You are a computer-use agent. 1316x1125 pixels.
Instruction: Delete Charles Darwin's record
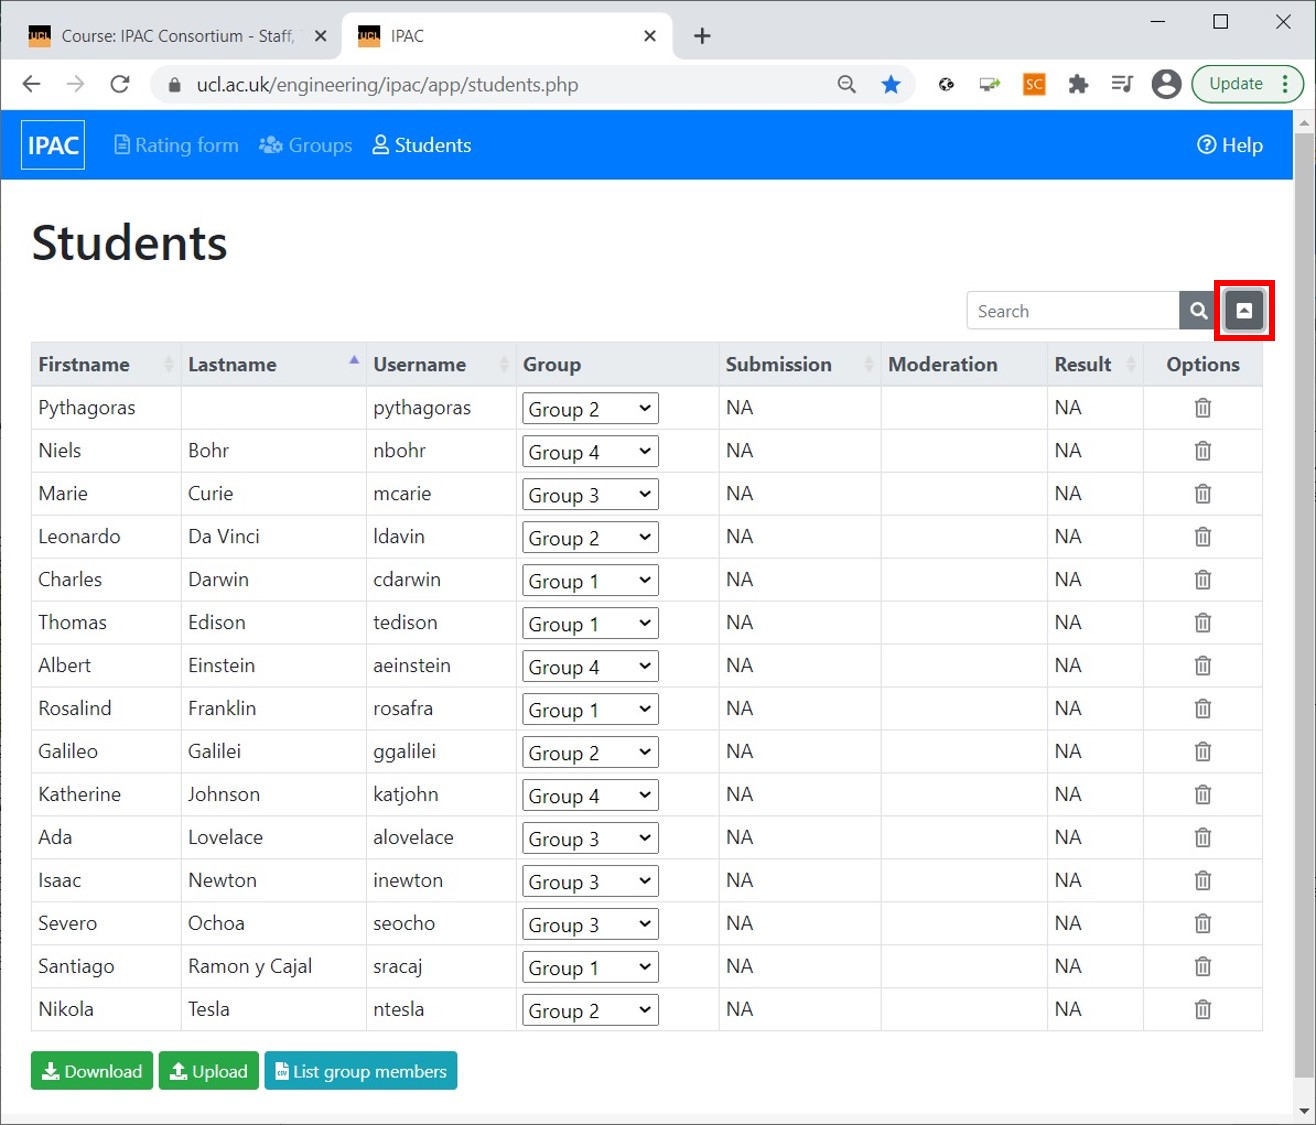click(x=1203, y=580)
